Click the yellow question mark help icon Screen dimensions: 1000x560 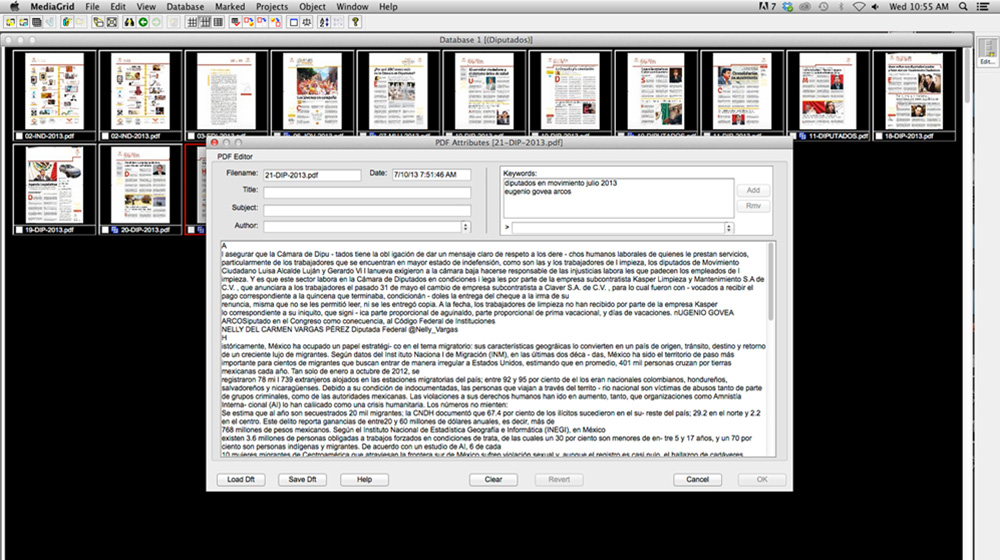click(355, 21)
